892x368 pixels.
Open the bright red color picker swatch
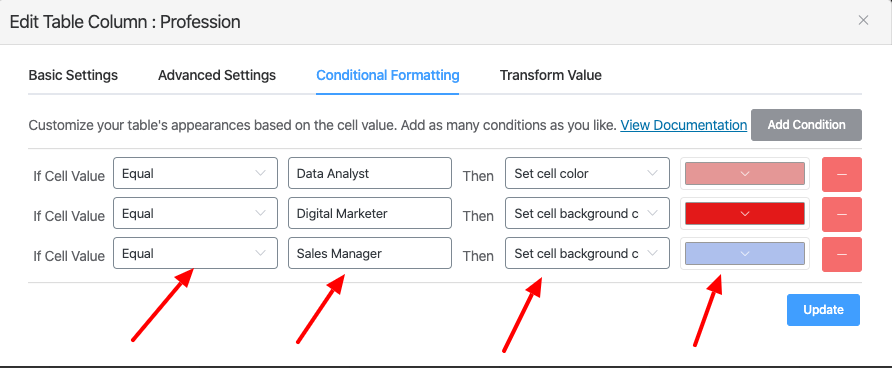click(x=745, y=213)
